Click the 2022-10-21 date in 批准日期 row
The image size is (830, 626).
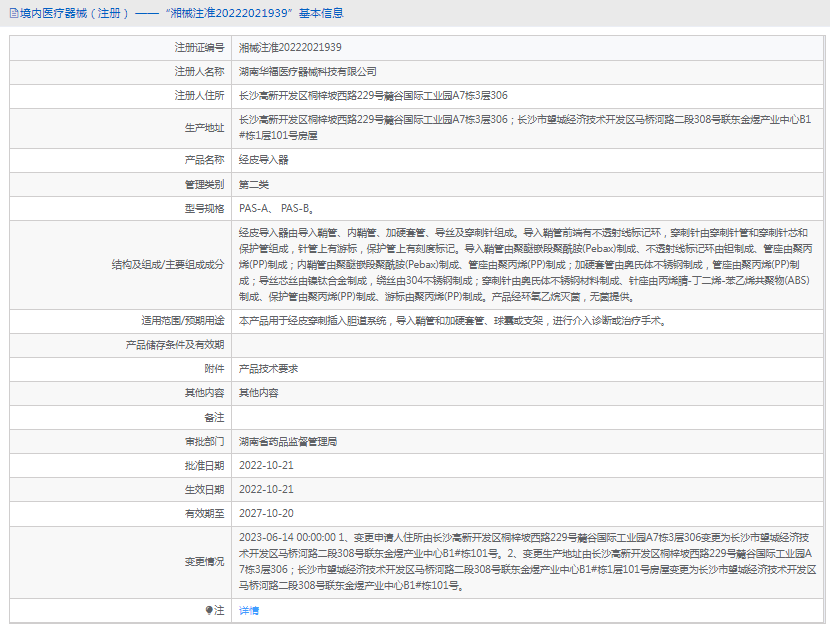point(266,466)
